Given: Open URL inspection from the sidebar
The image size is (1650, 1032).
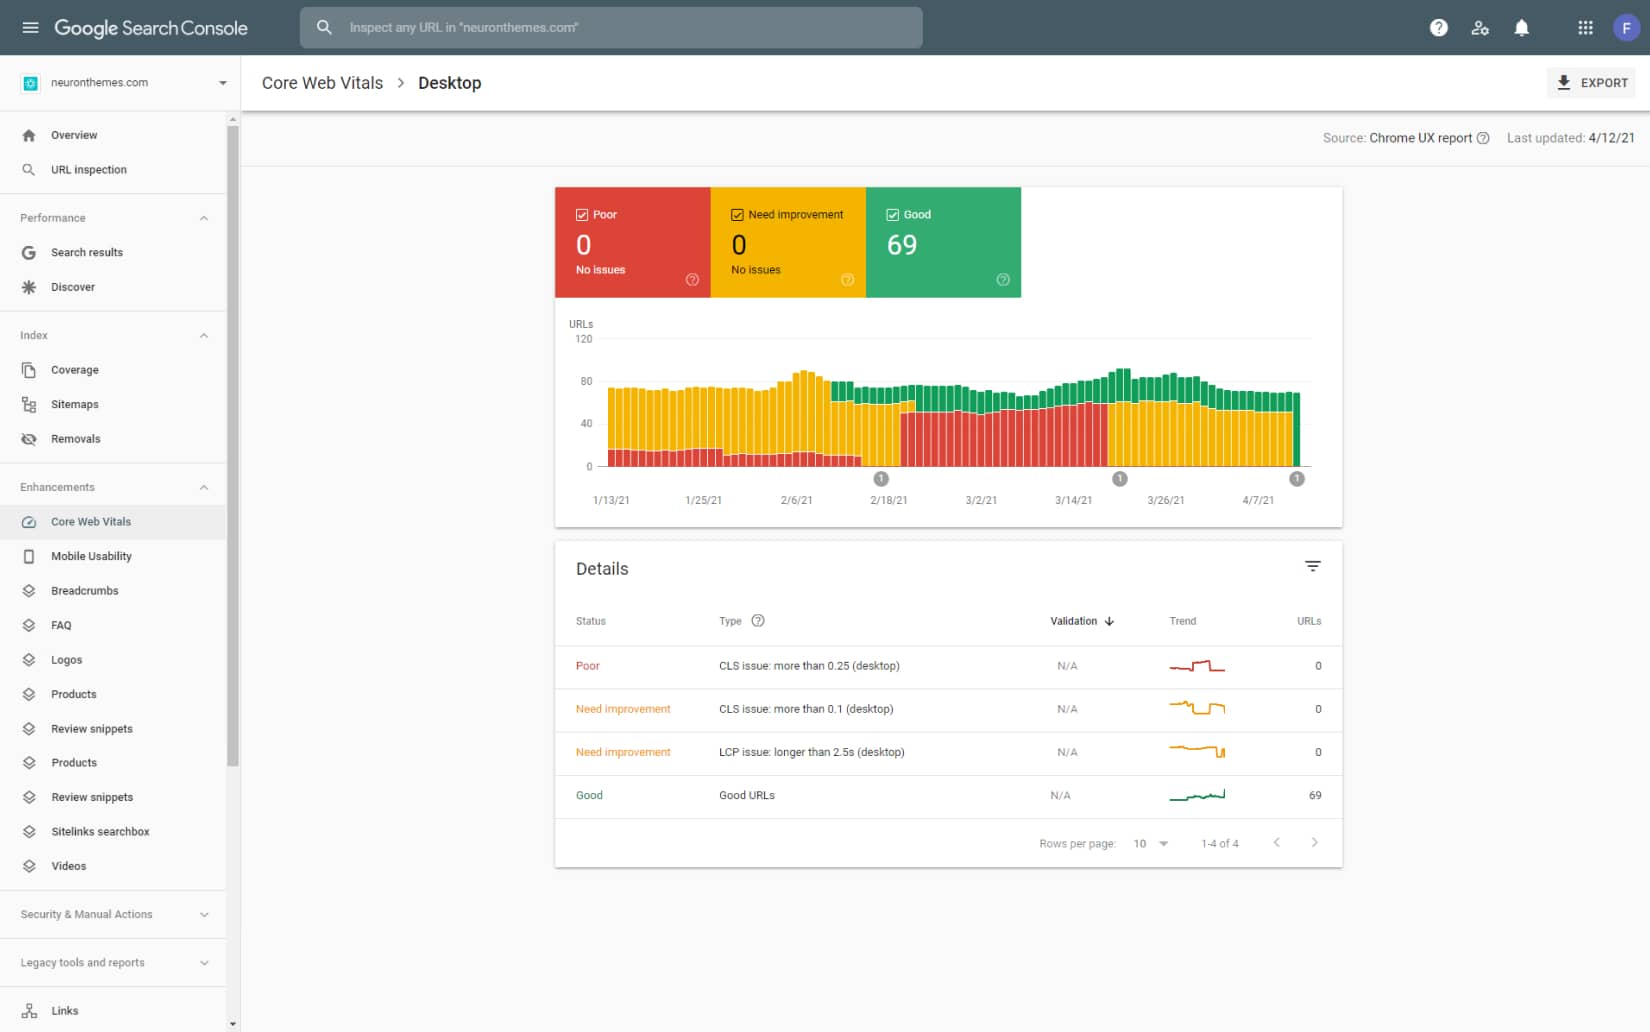Looking at the screenshot, I should tap(88, 169).
